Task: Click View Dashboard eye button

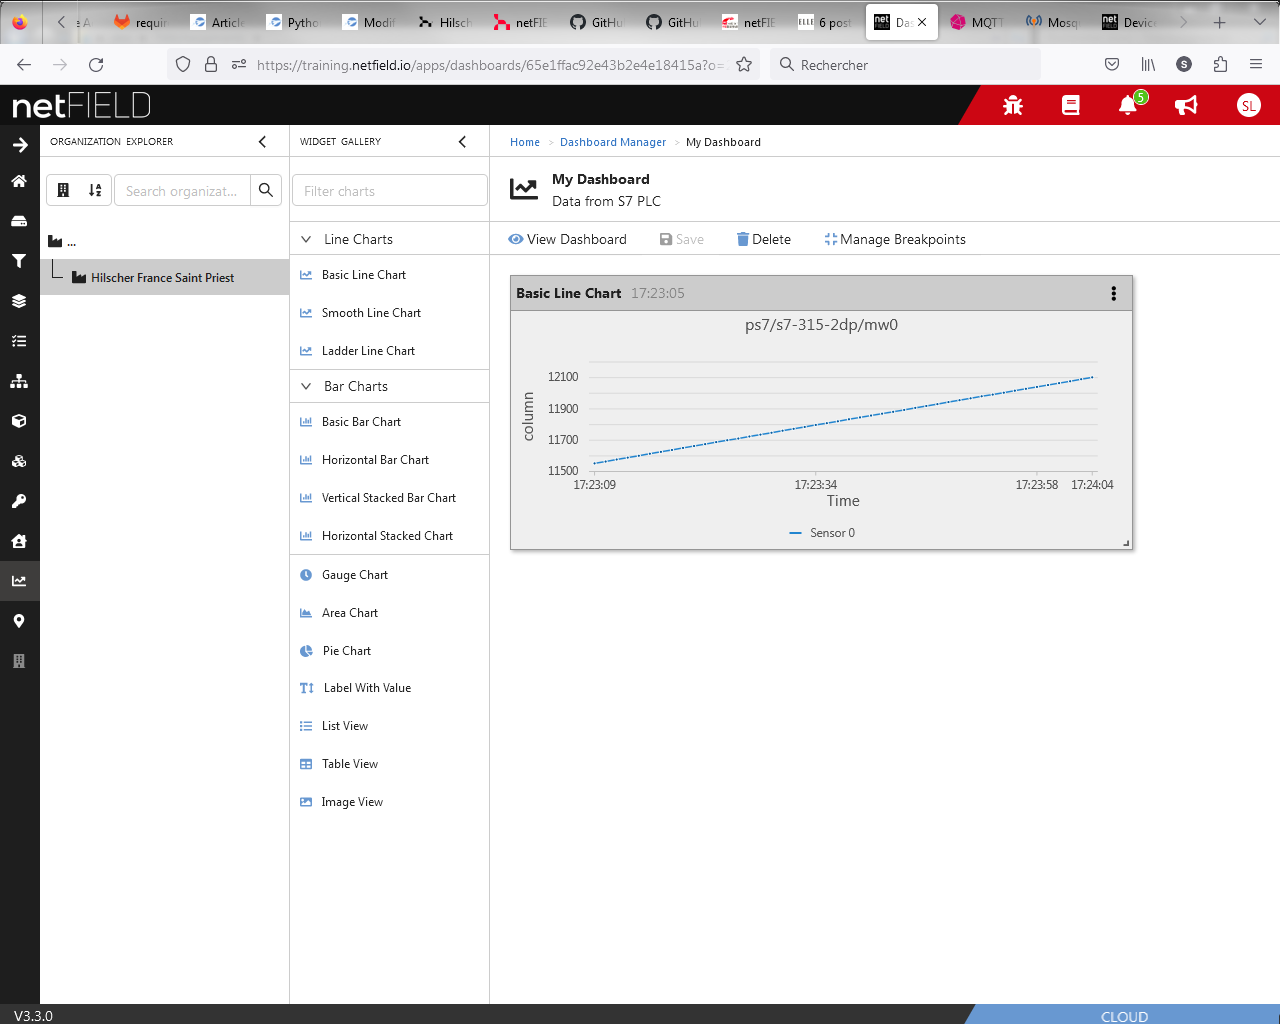Action: point(567,239)
